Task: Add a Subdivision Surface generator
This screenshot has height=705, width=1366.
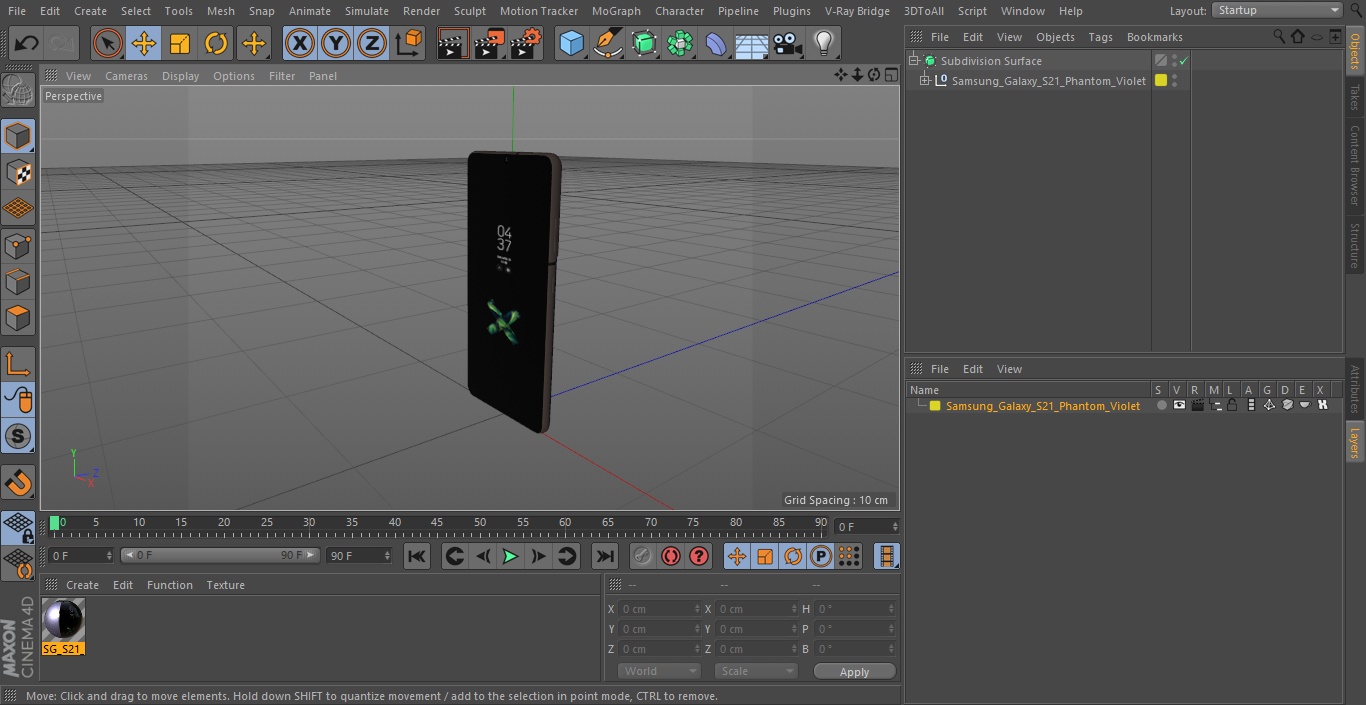Action: point(644,43)
